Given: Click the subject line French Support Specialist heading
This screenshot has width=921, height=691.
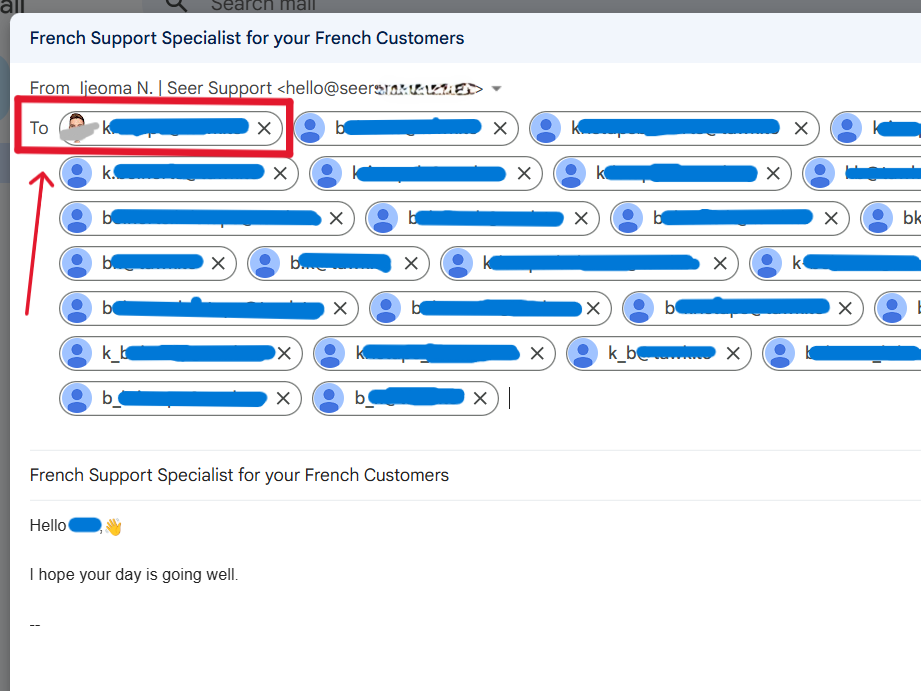Looking at the screenshot, I should click(x=245, y=37).
